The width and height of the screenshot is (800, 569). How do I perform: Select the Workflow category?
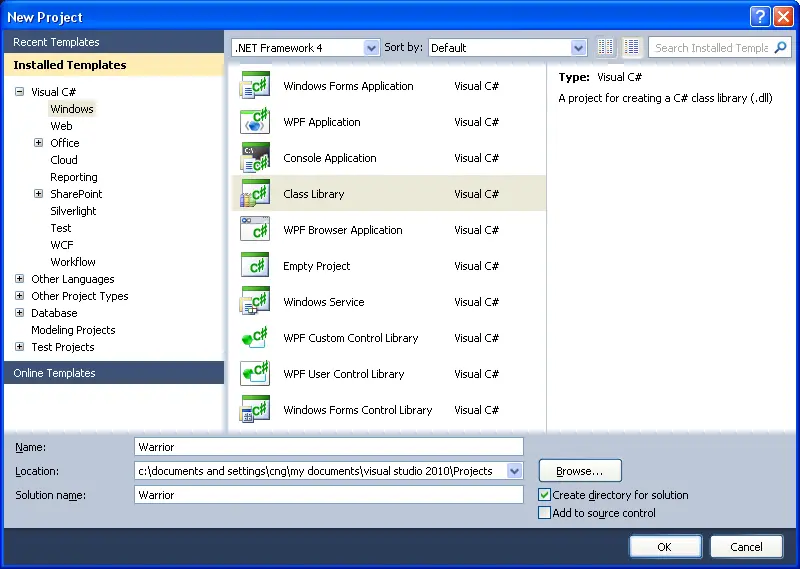pyautogui.click(x=72, y=261)
